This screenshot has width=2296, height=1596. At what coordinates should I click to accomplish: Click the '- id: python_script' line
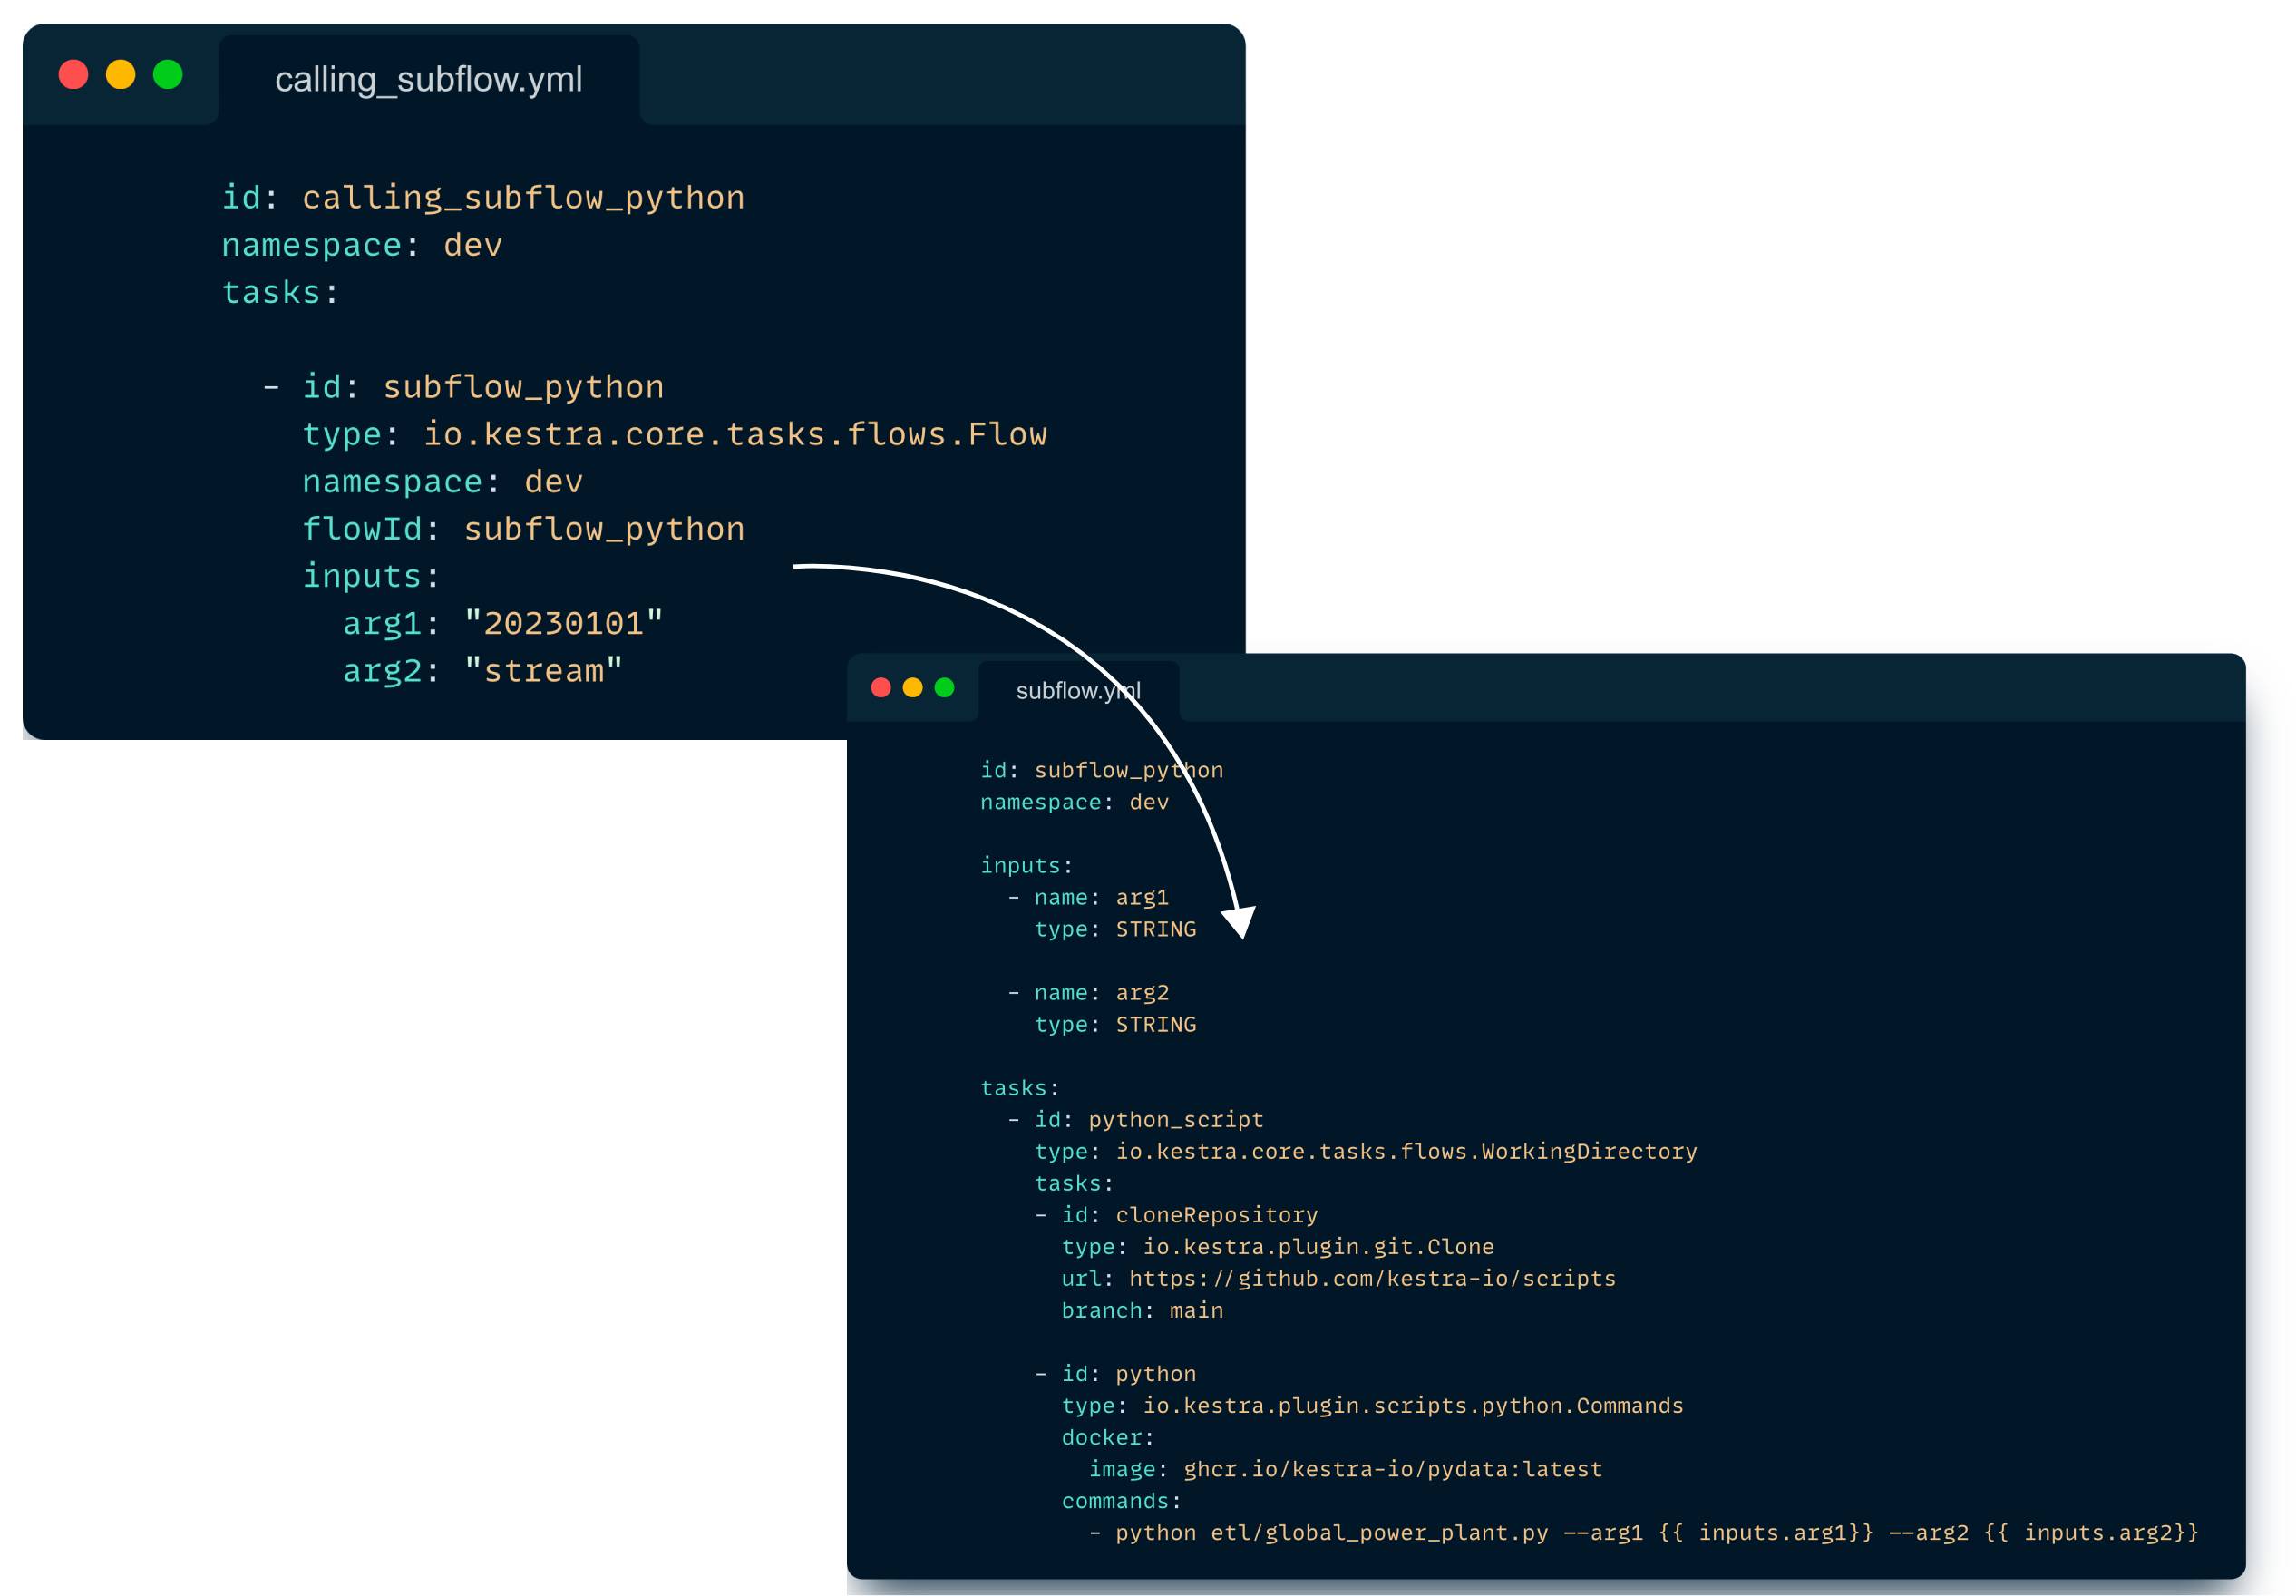pos(1136,1120)
